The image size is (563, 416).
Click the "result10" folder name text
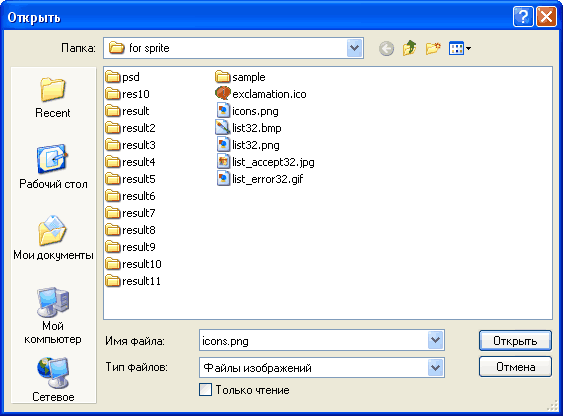(x=142, y=264)
